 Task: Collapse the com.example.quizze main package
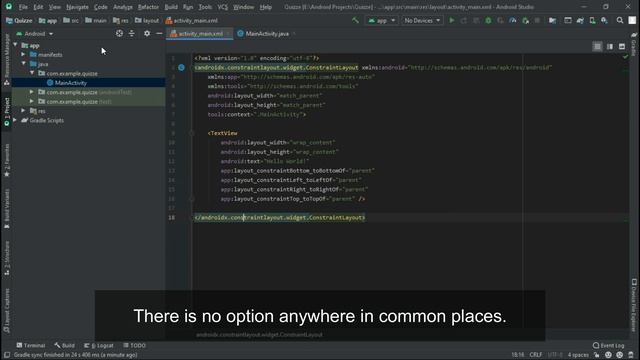coord(32,73)
